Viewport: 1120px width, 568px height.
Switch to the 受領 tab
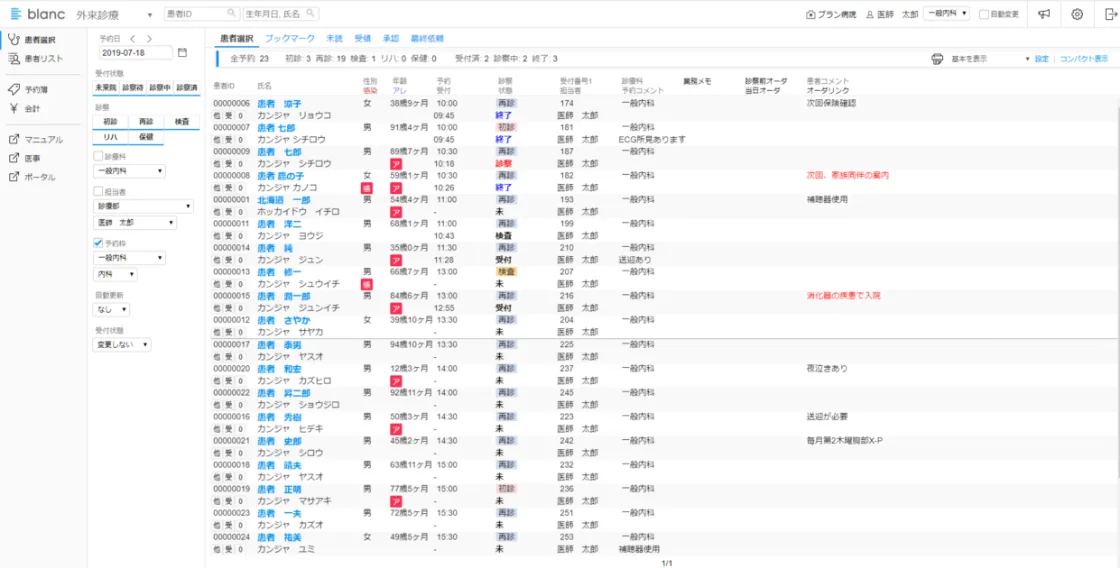[x=362, y=38]
